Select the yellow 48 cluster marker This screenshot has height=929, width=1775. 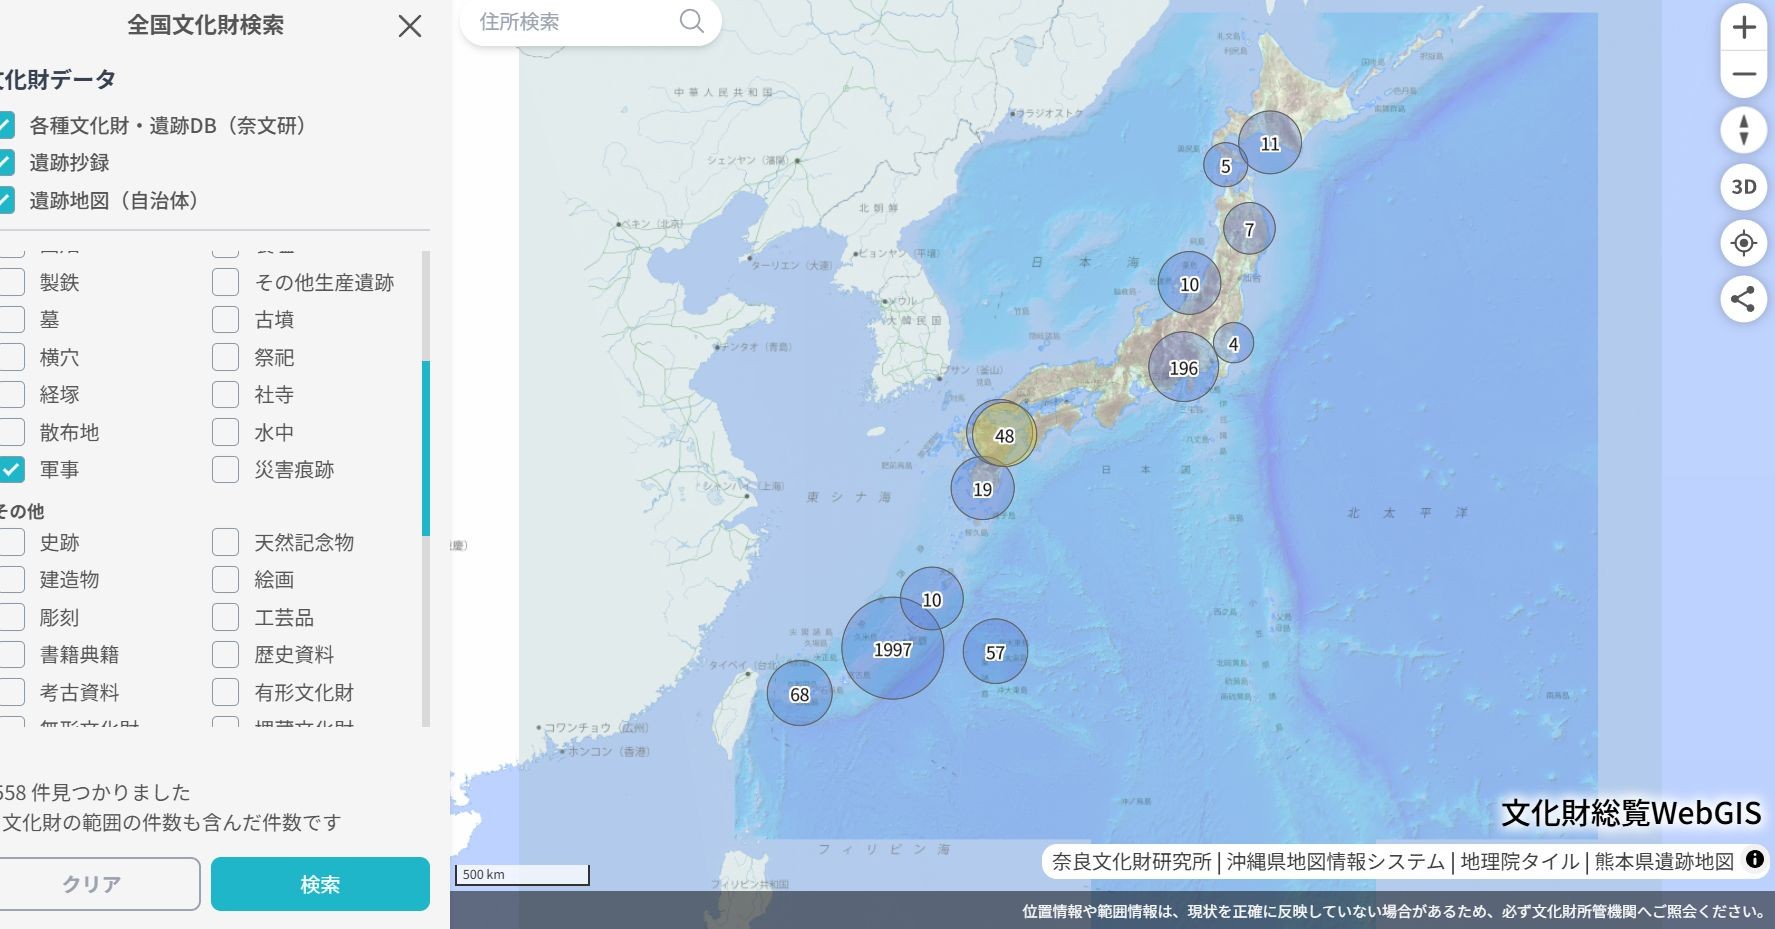1003,435
